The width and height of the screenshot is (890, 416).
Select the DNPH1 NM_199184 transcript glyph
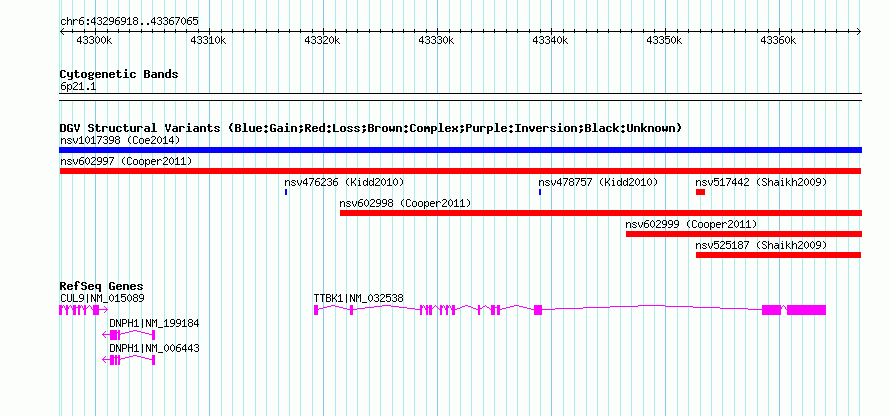click(x=129, y=335)
